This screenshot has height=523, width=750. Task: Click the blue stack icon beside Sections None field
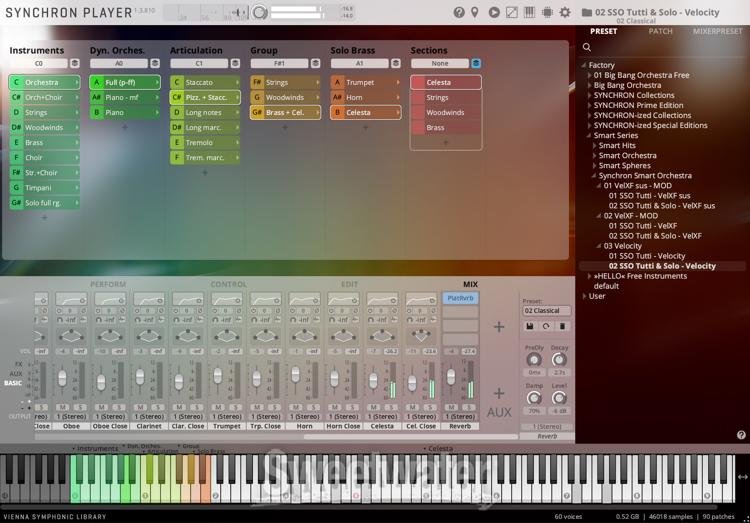476,63
